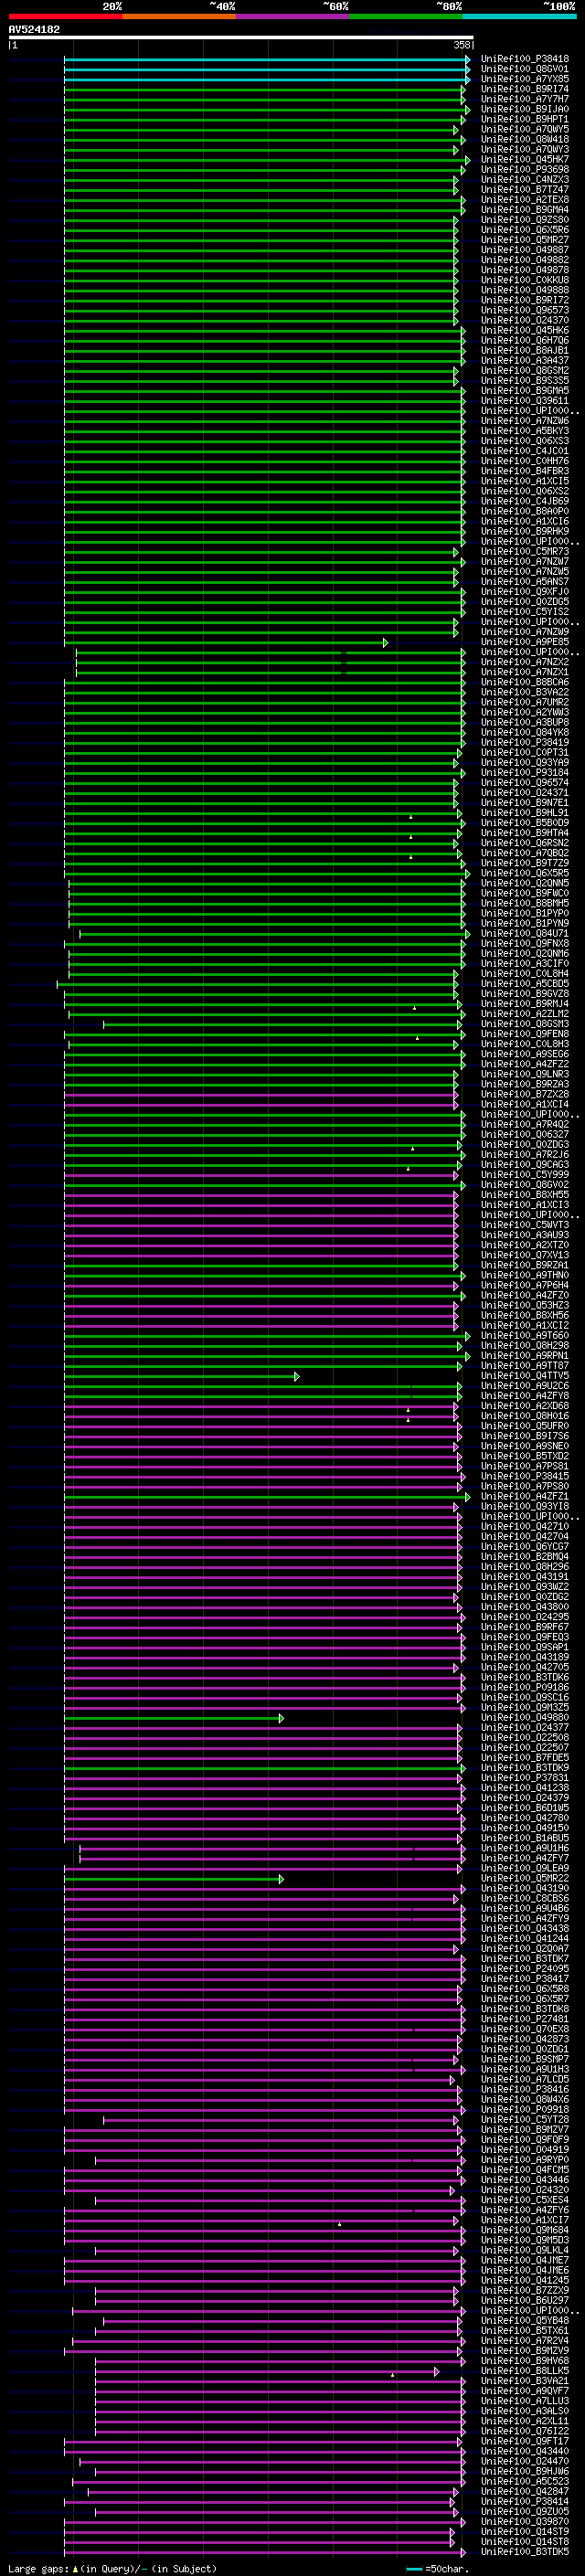Select hit label UniRef100_B9HPT1
The image size is (585, 2576).
pyautogui.click(x=524, y=120)
